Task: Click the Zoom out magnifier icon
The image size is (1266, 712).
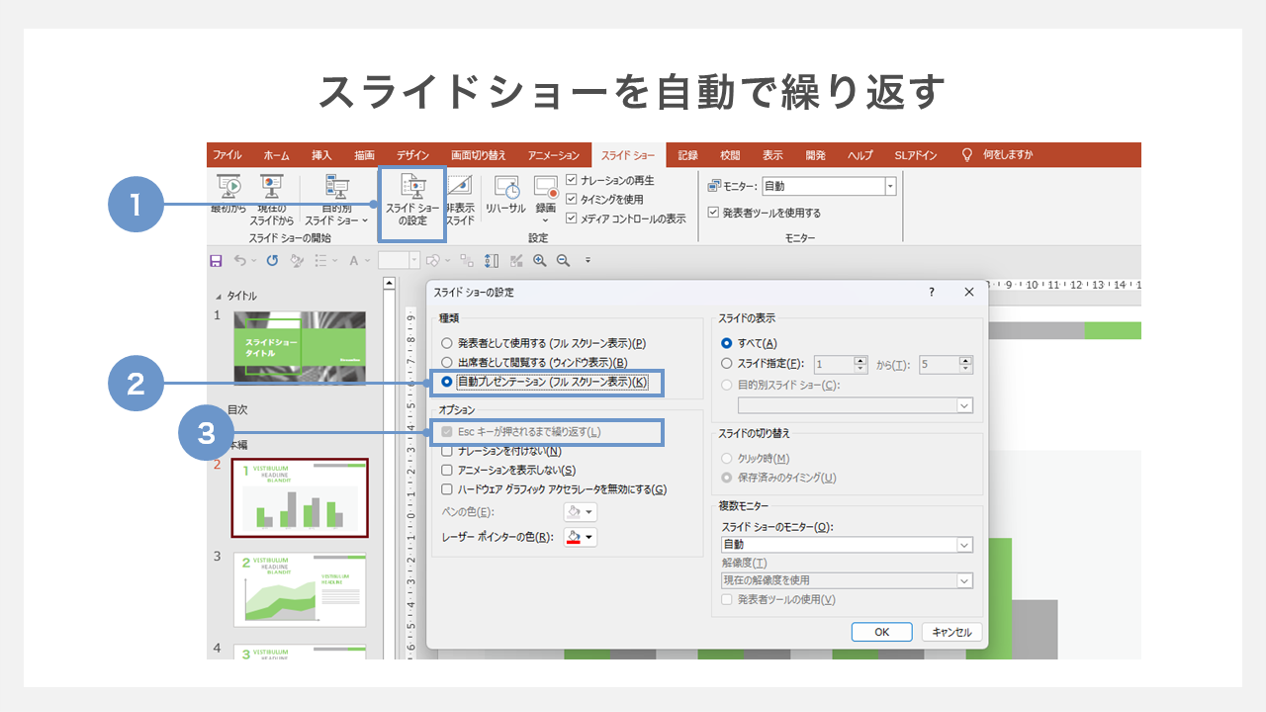Action: (x=563, y=260)
